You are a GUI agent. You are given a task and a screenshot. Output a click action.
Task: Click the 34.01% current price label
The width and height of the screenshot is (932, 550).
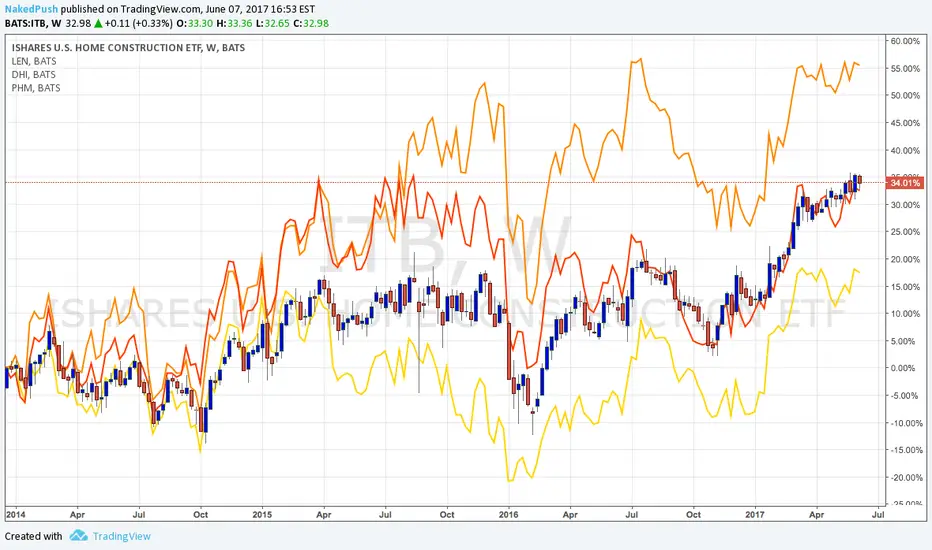(905, 183)
